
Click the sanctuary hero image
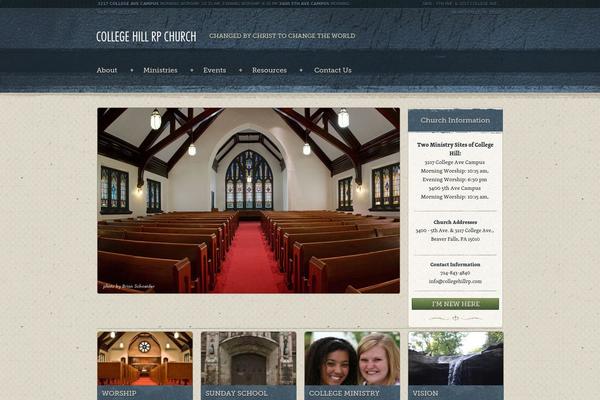pos(248,201)
